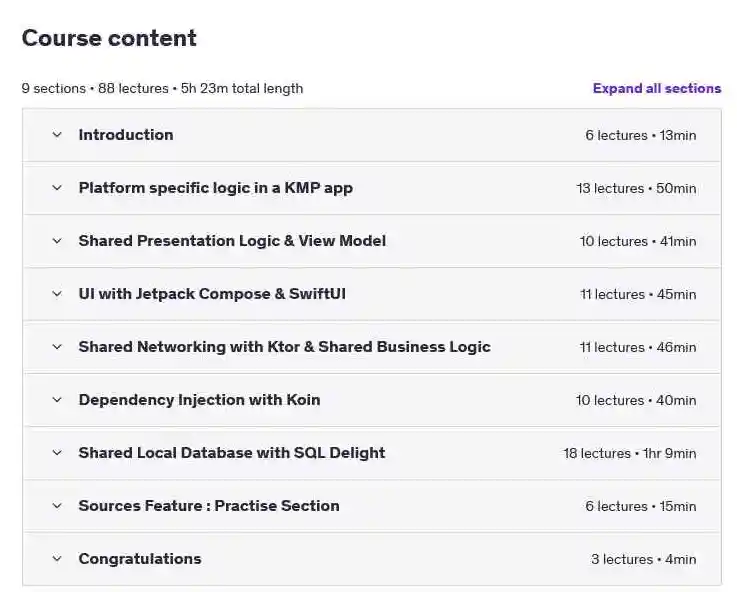
Task: Click the Congratulations section title
Action: (140, 559)
